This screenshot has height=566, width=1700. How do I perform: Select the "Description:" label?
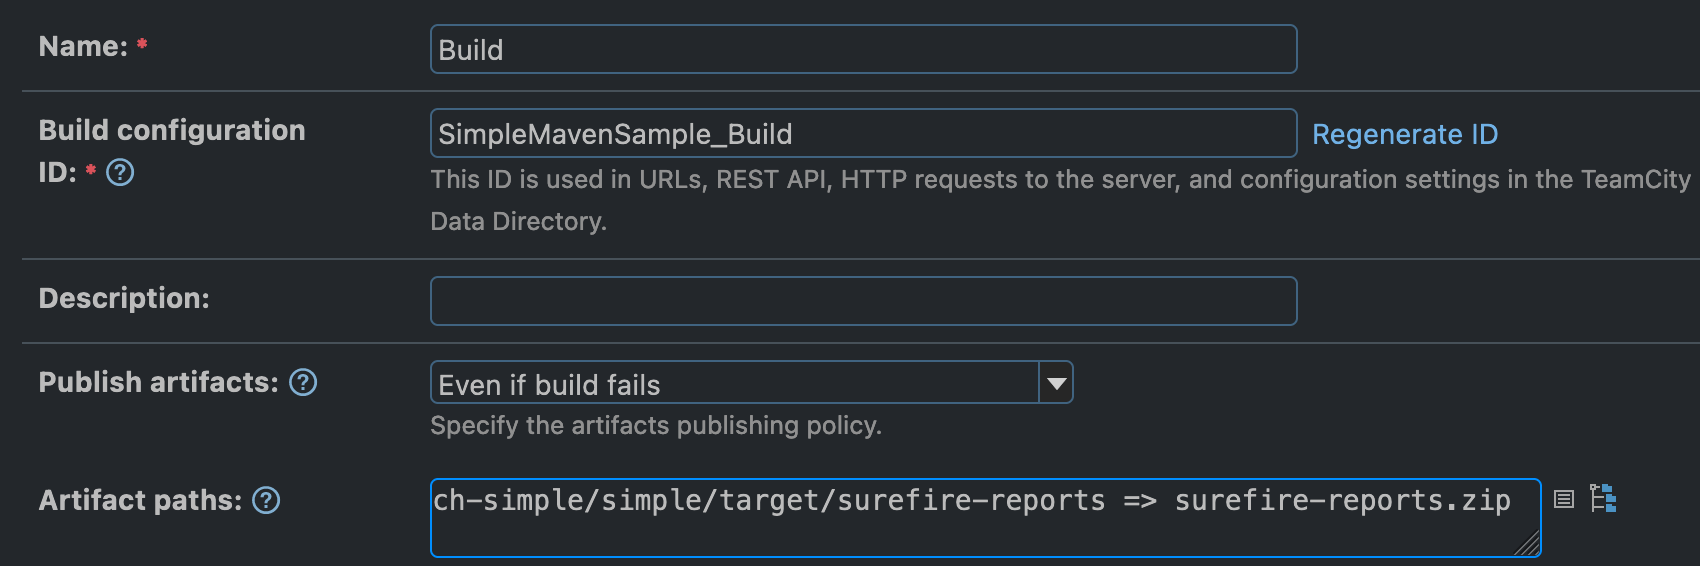coord(124,298)
